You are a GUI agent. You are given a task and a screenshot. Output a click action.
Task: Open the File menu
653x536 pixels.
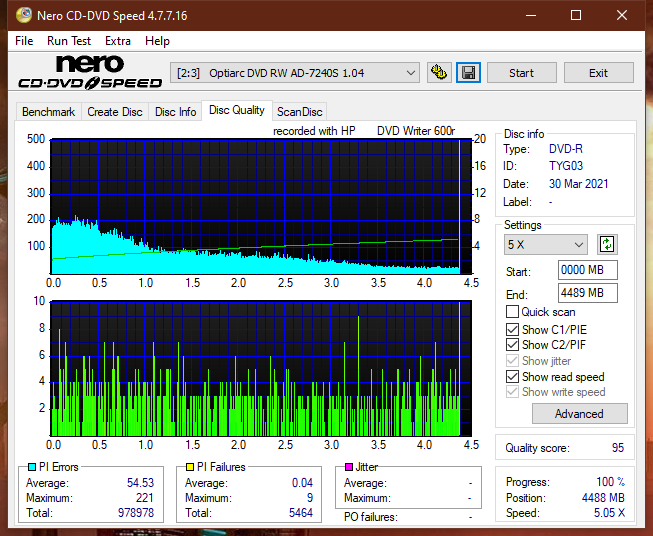coord(24,41)
